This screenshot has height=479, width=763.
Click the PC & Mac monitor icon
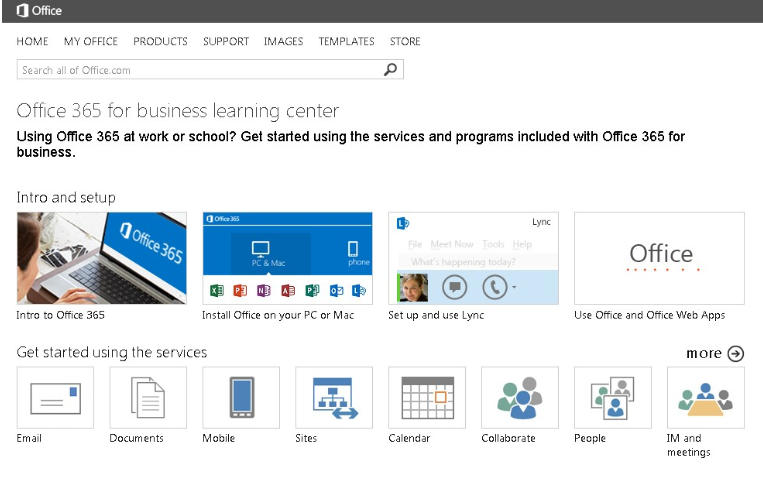click(261, 249)
